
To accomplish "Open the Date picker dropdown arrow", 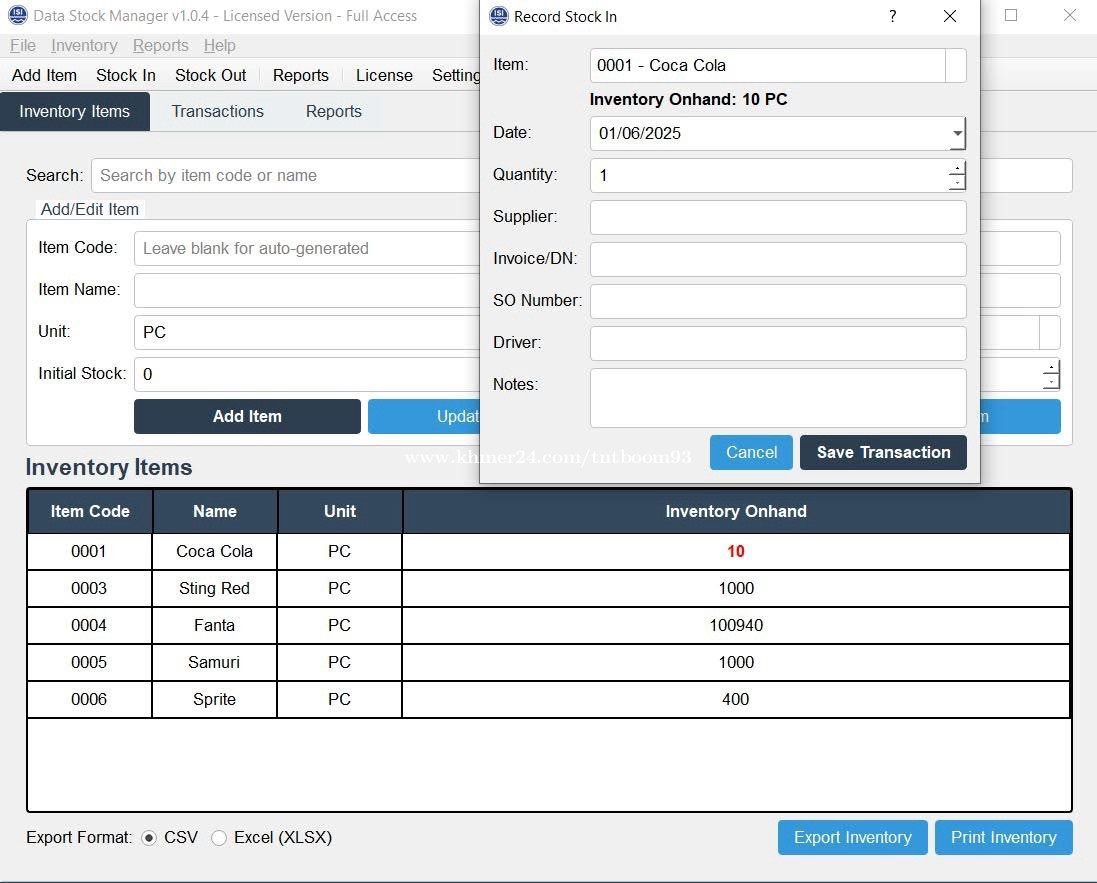I will pyautogui.click(x=957, y=133).
